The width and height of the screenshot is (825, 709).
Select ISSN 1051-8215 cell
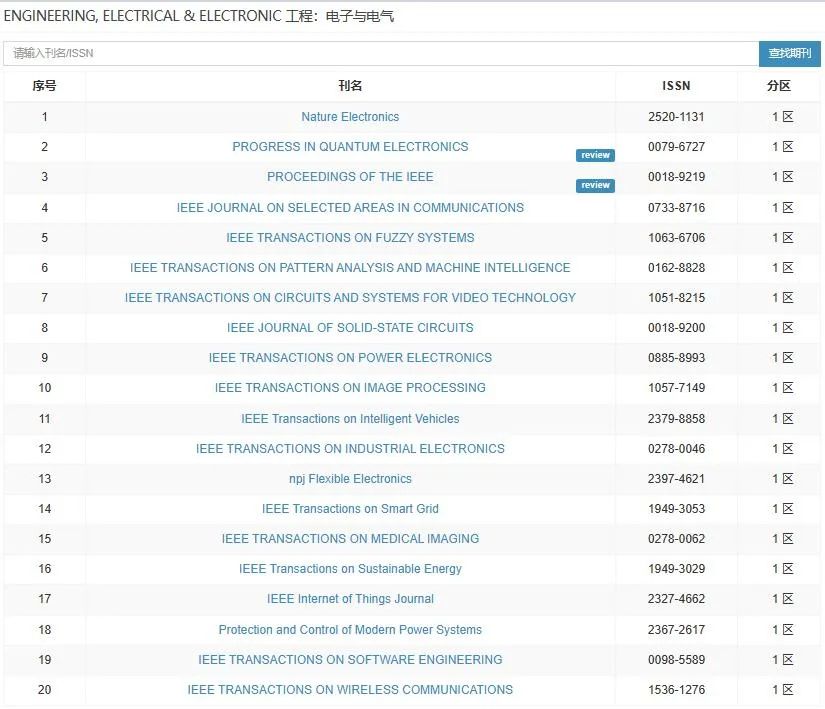(676, 298)
